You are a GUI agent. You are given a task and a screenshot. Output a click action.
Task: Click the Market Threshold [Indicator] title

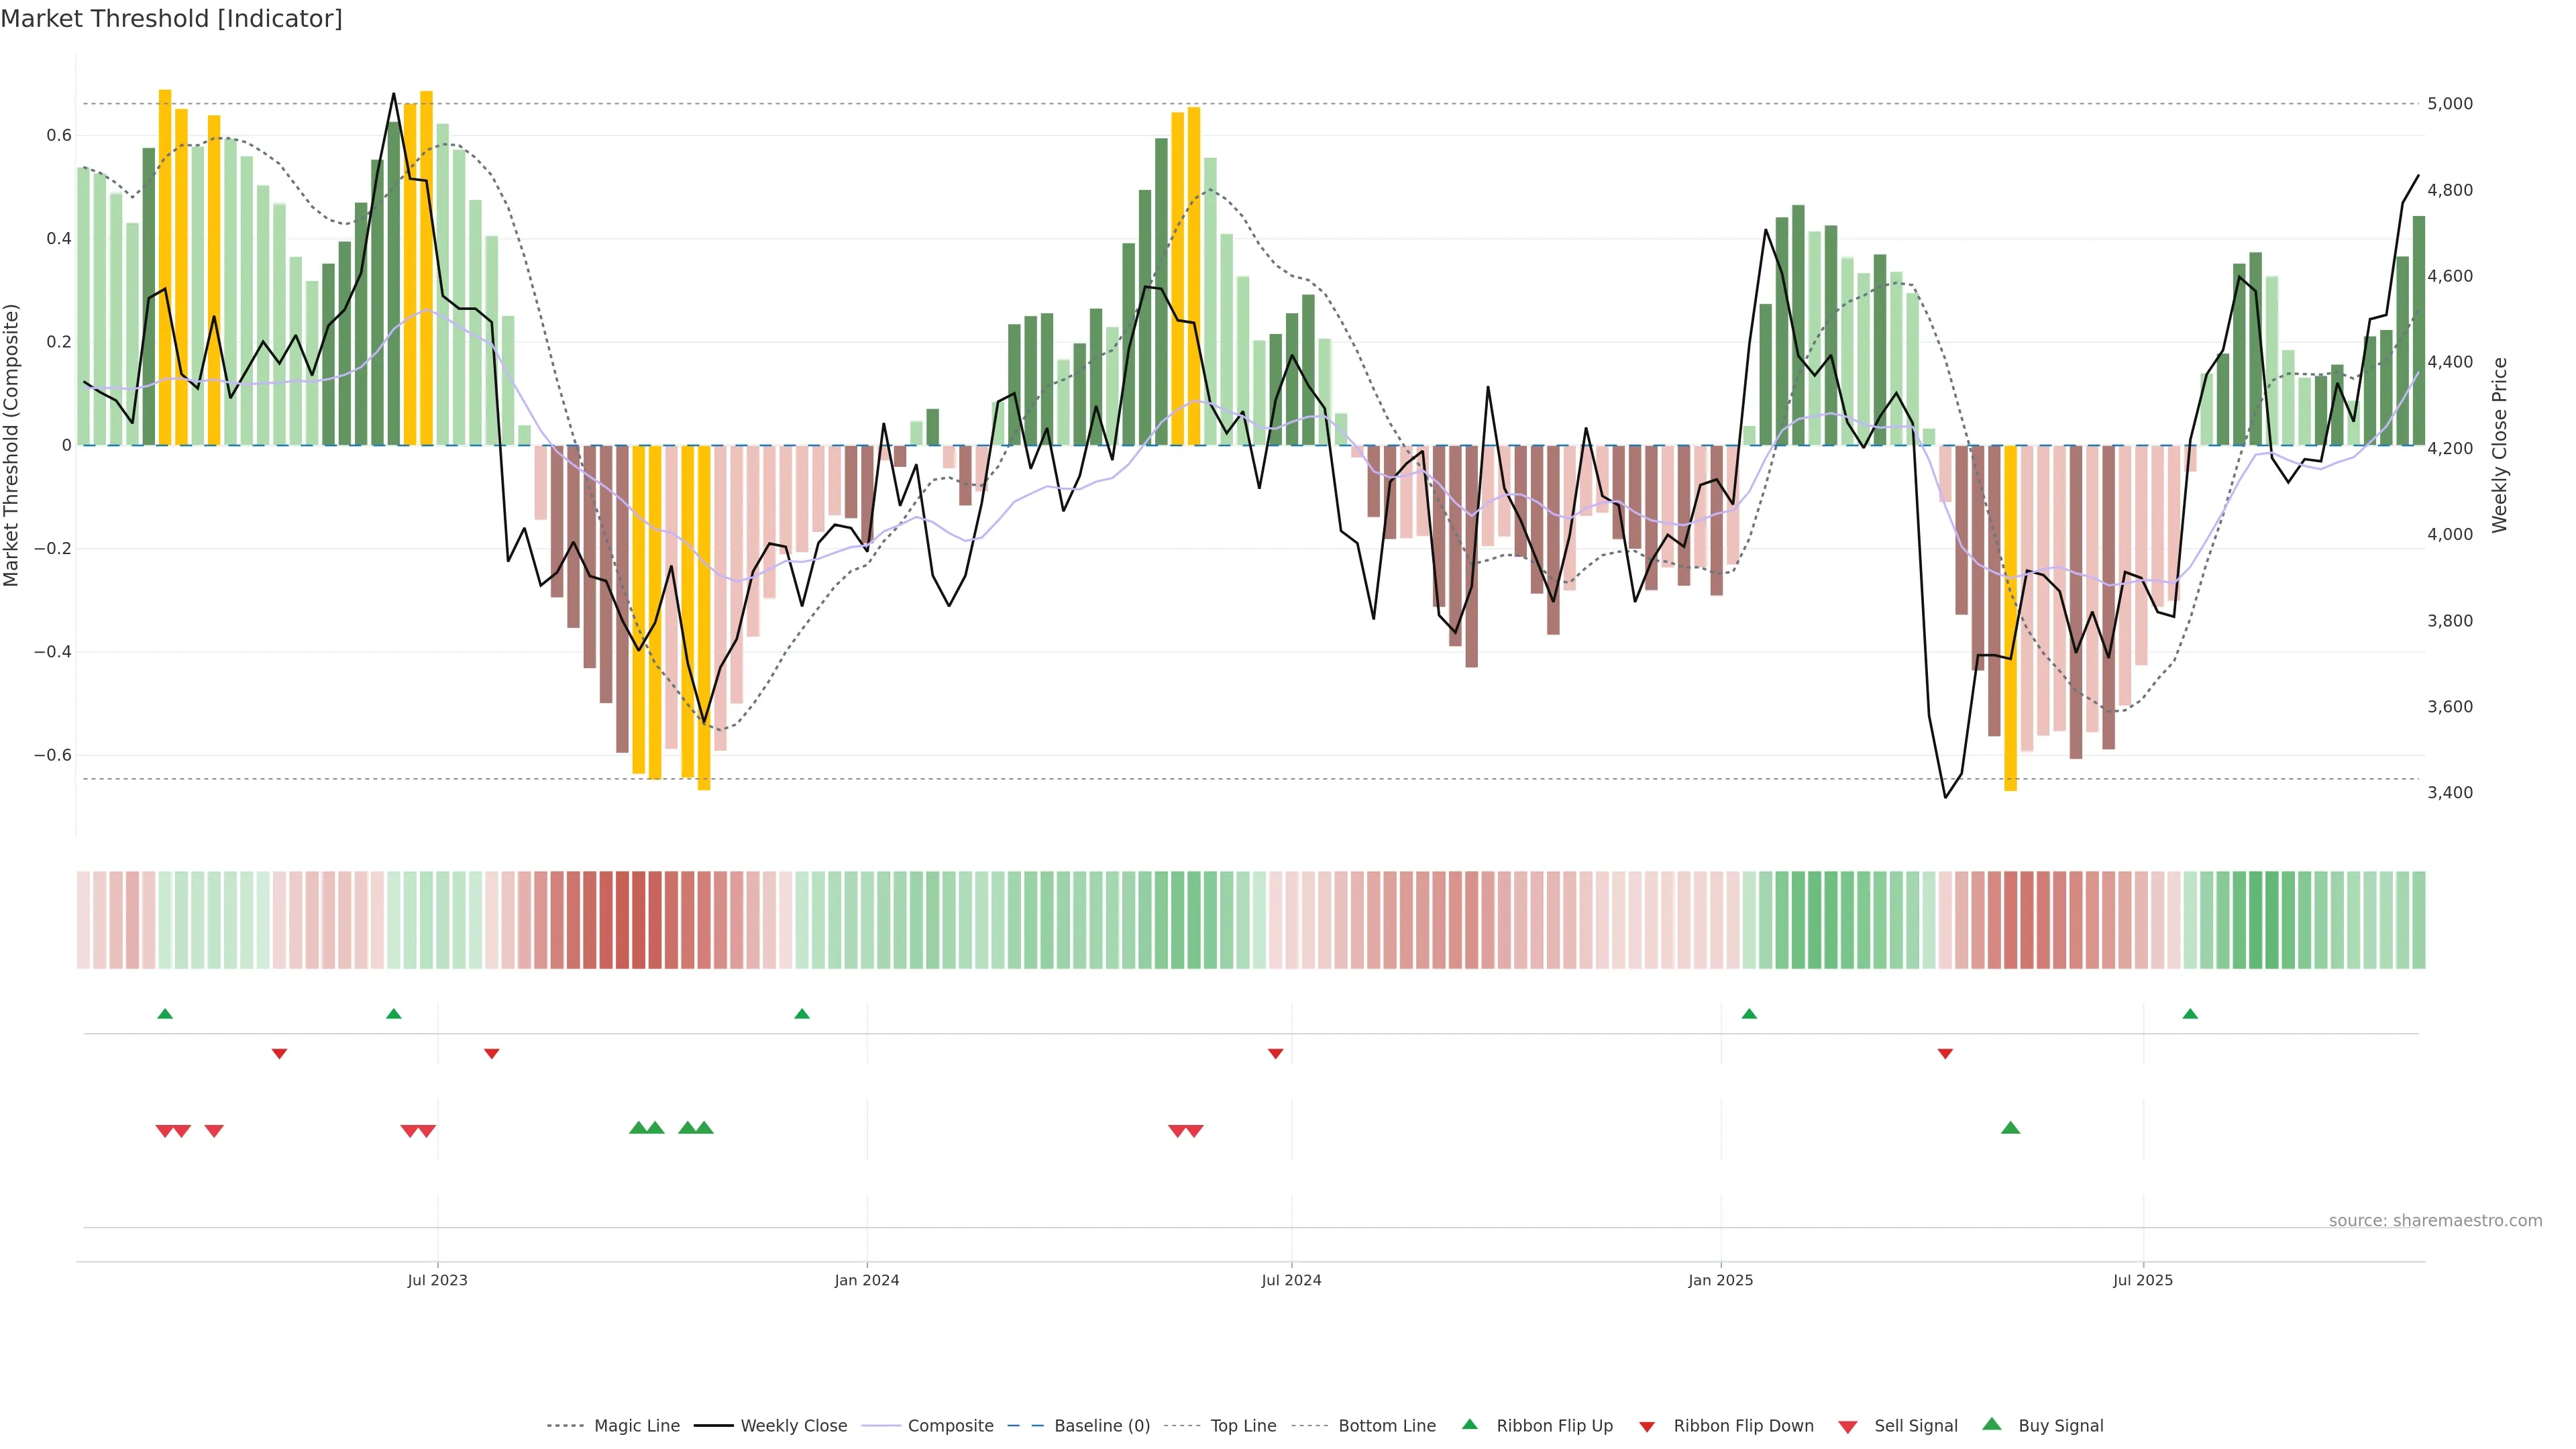[171, 19]
